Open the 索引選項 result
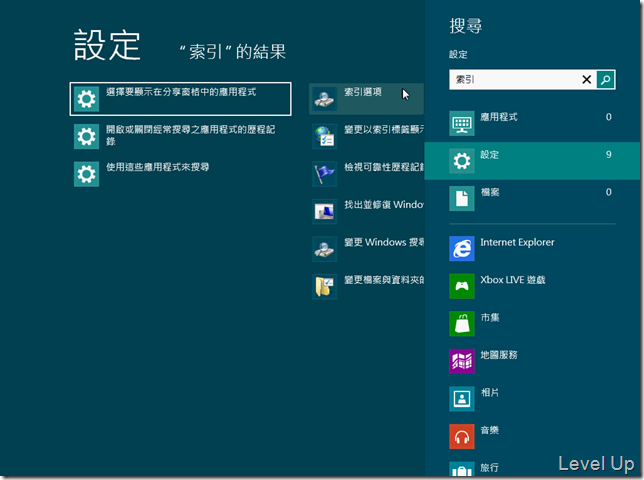Screen dimensions: 644x480 [366, 99]
